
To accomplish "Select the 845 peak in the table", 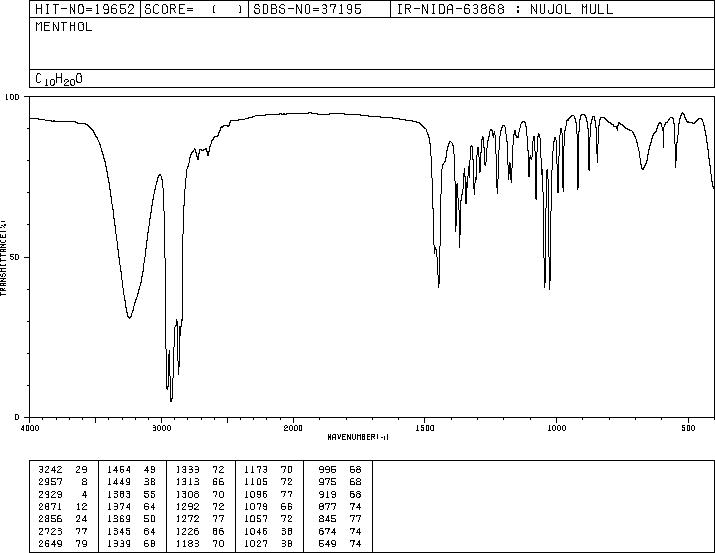I will click(x=327, y=519).
